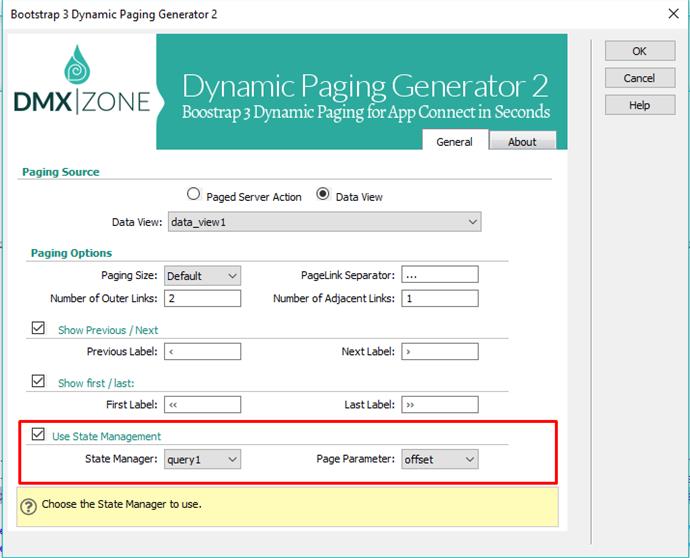Choose the Paged Server Action radio option
This screenshot has width=690, height=558.
tap(193, 194)
